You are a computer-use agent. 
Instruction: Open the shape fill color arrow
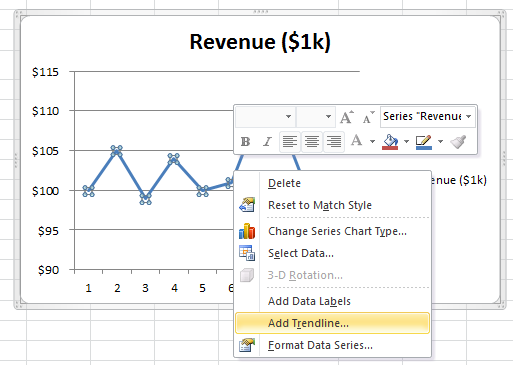point(406,142)
